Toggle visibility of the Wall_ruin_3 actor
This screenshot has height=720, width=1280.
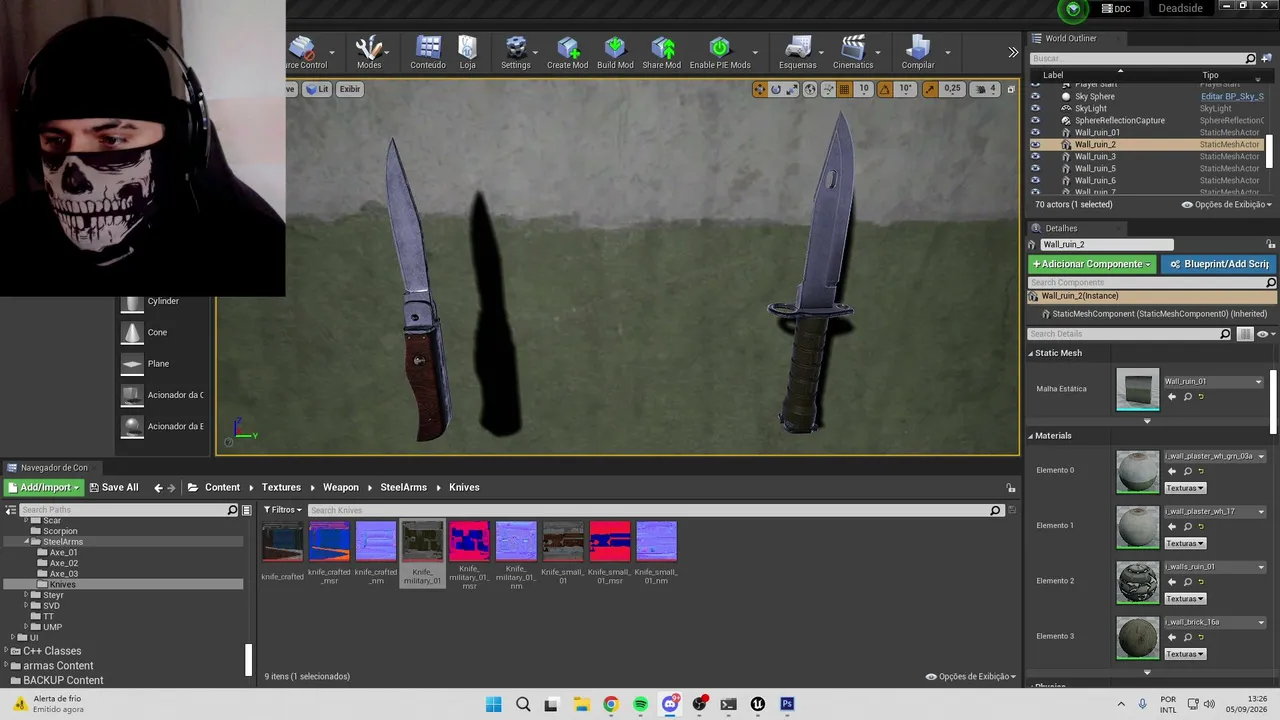1035,156
